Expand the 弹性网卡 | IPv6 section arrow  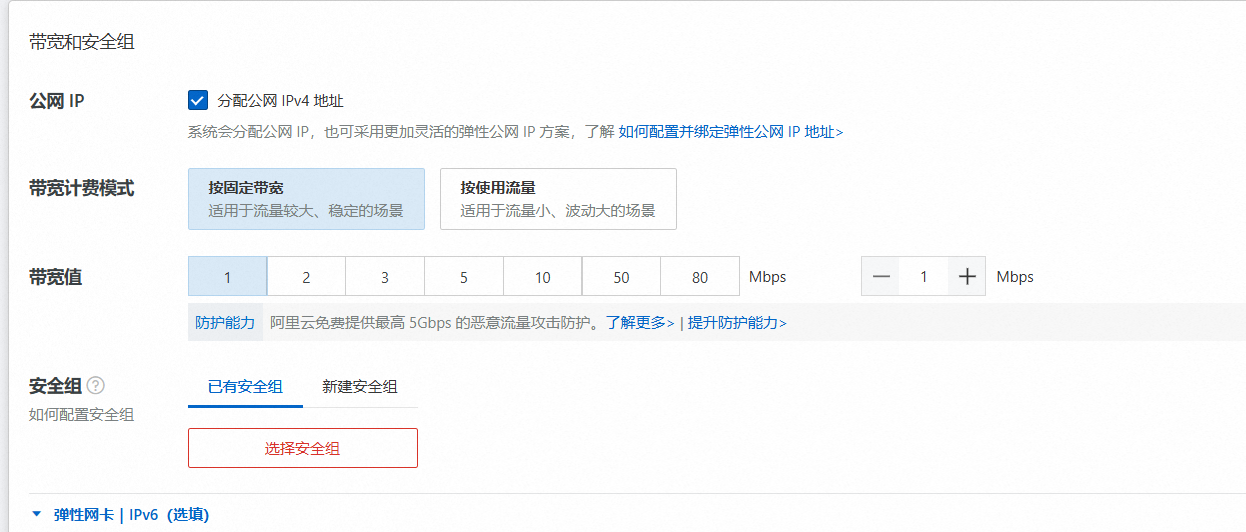click(x=37, y=514)
